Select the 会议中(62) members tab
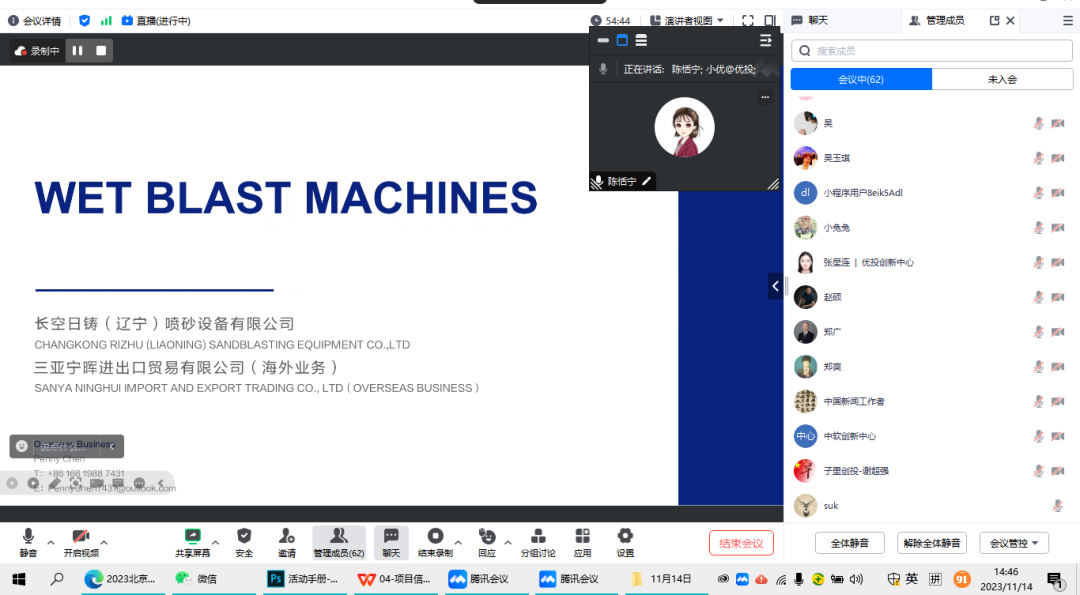1080x595 pixels. click(861, 79)
